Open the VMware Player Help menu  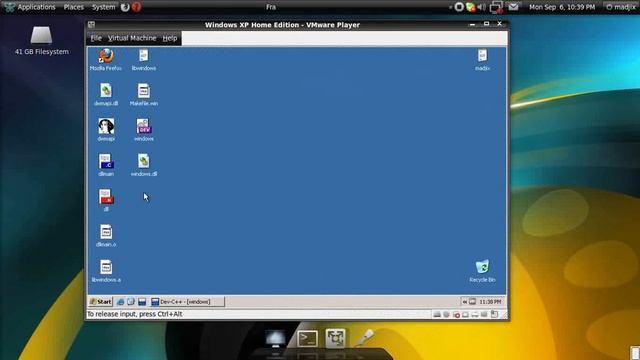pyautogui.click(x=170, y=38)
